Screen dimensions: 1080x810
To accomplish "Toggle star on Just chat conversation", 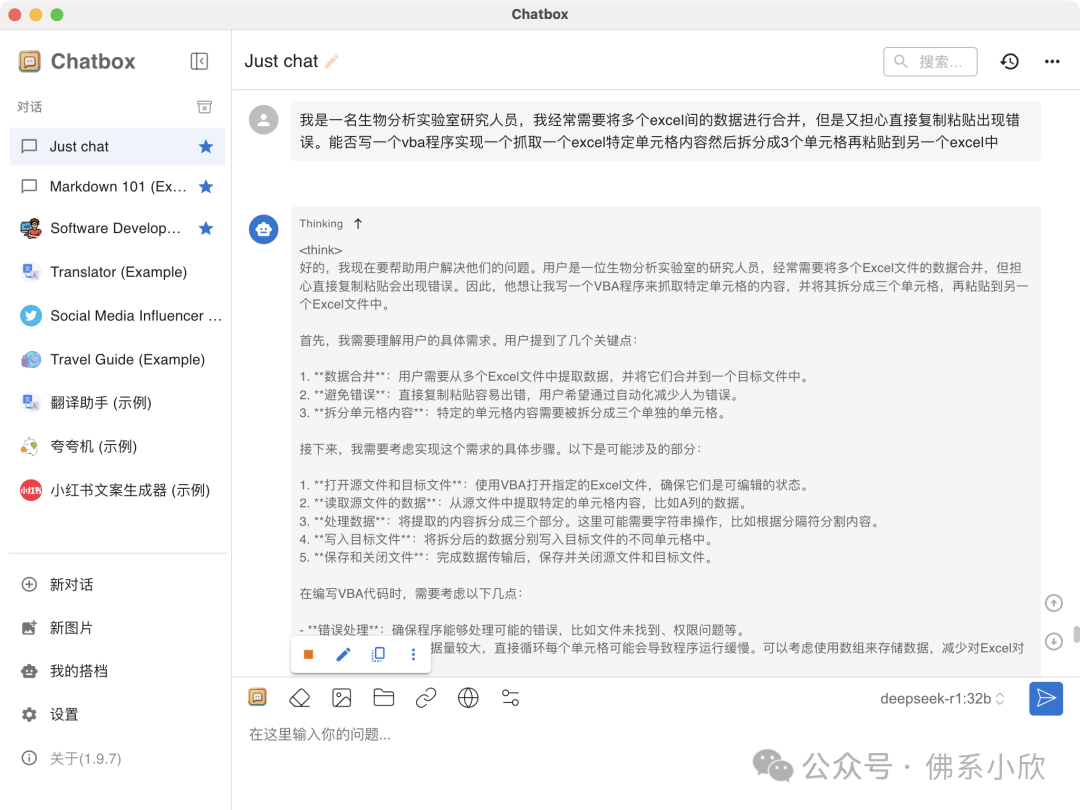I will [206, 146].
